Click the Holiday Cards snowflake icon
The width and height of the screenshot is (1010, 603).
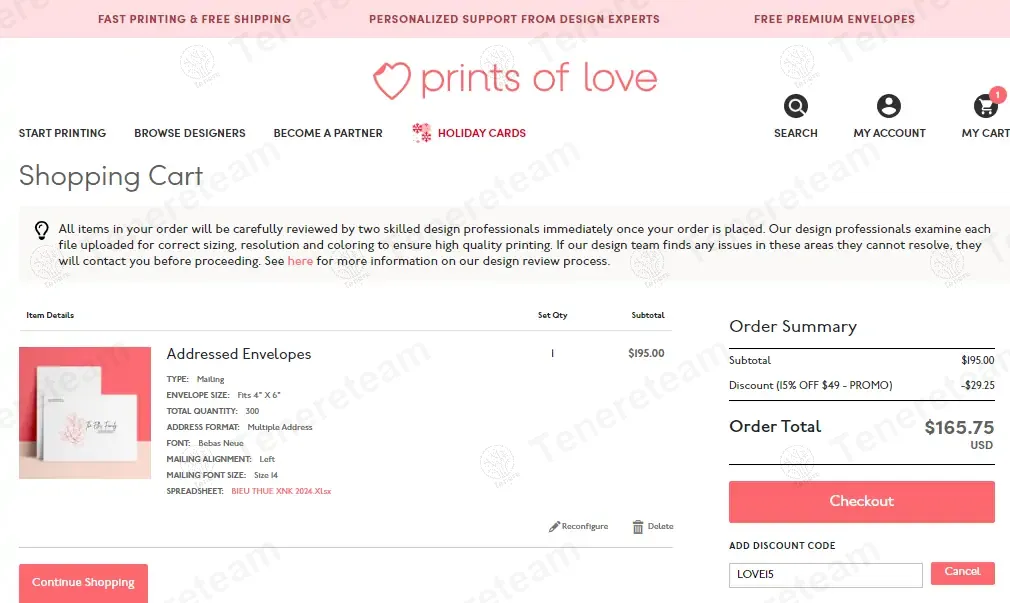(x=422, y=133)
